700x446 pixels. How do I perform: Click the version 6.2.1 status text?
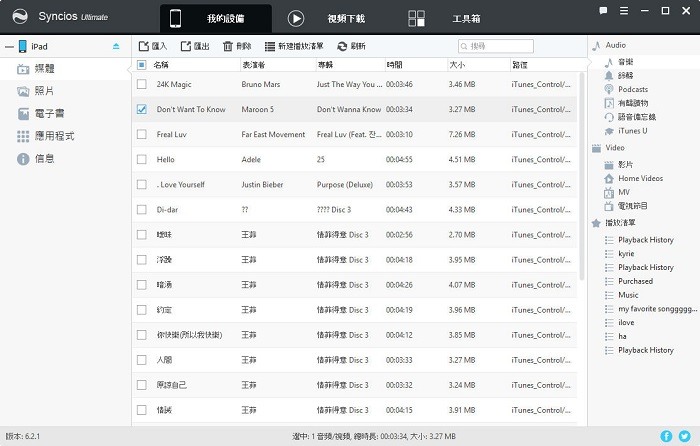[22, 436]
